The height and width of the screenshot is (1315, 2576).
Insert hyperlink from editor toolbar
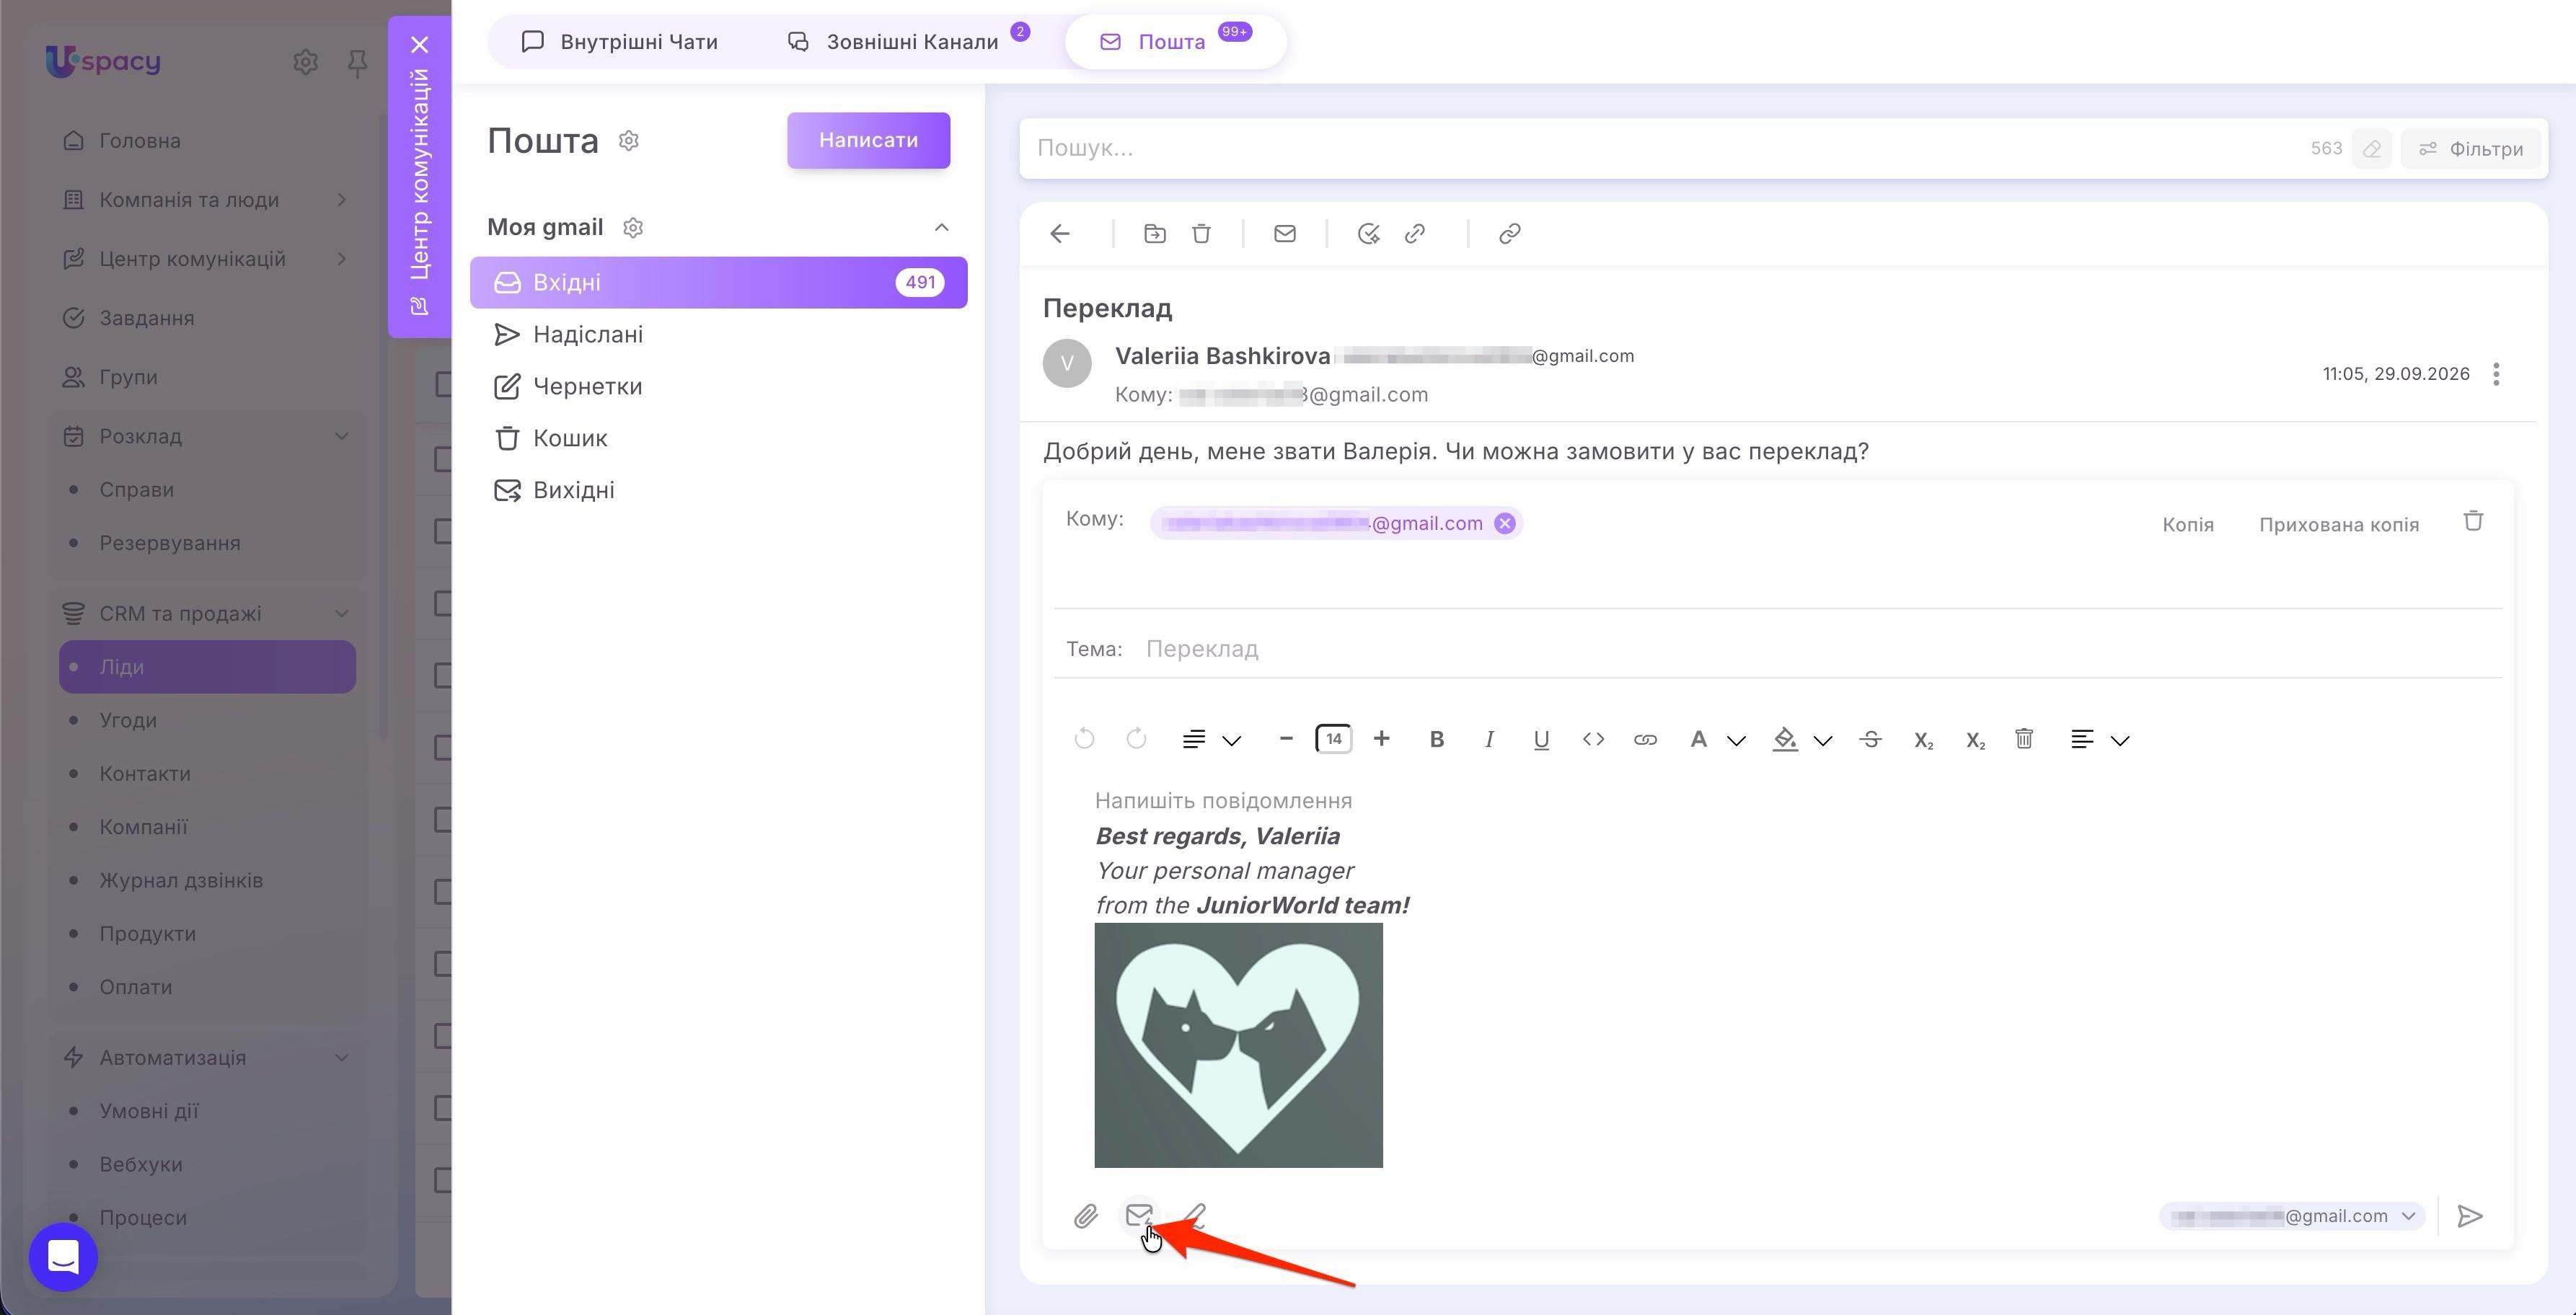coord(1645,740)
